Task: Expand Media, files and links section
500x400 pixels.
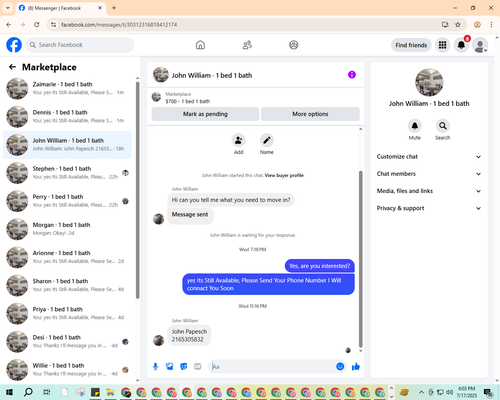Action: (x=429, y=191)
